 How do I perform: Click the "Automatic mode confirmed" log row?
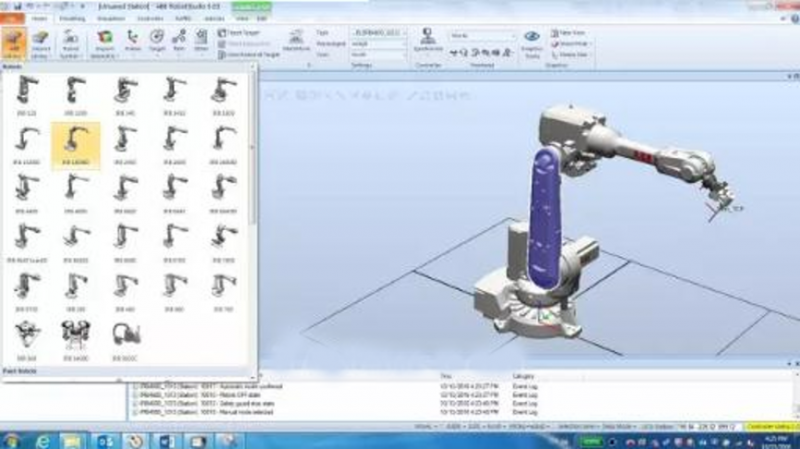pyautogui.click(x=337, y=387)
